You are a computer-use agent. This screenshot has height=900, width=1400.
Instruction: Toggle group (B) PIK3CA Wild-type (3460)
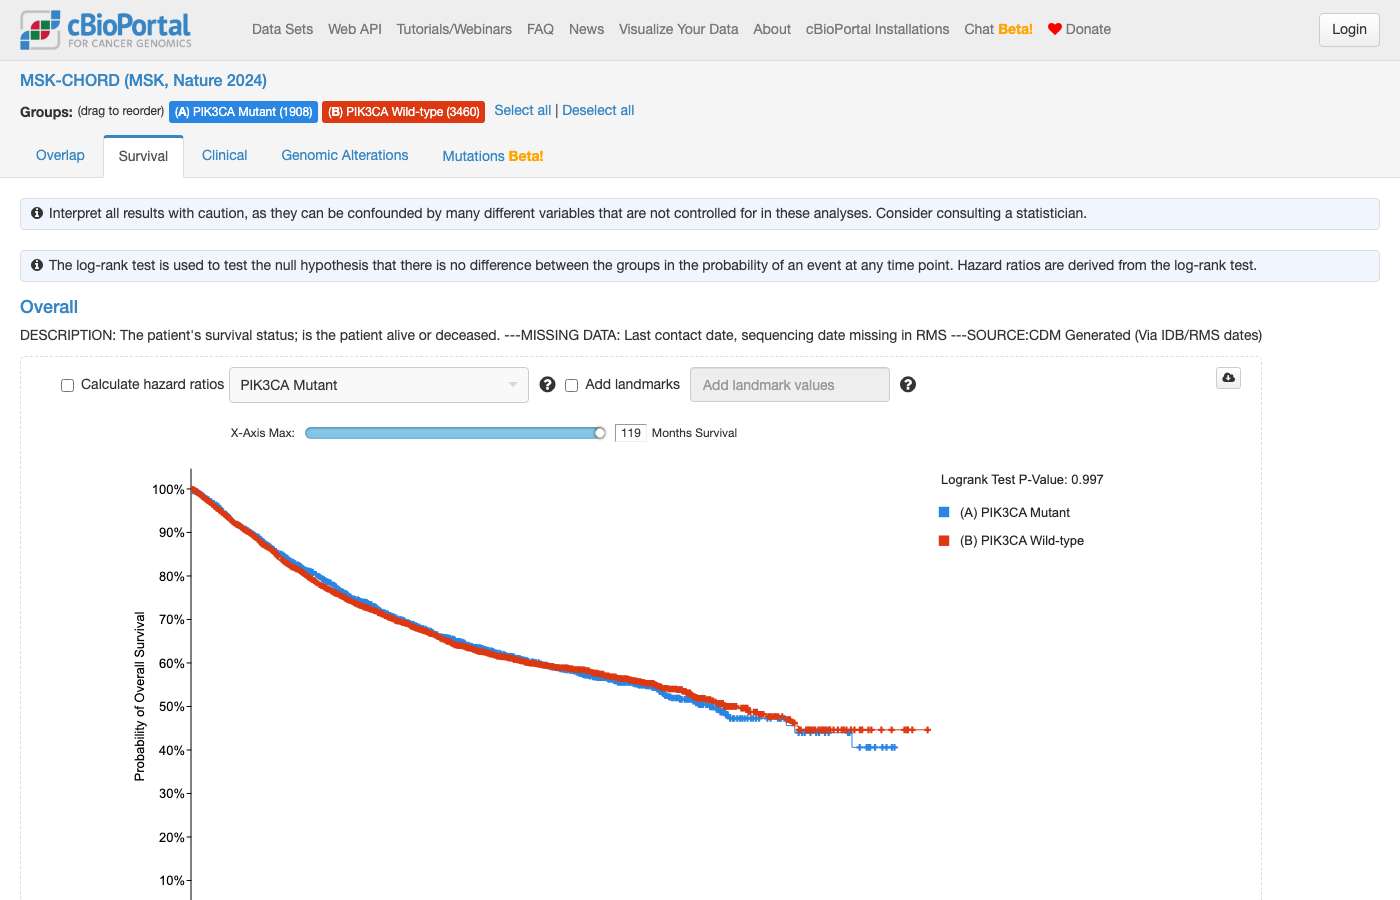tap(404, 112)
